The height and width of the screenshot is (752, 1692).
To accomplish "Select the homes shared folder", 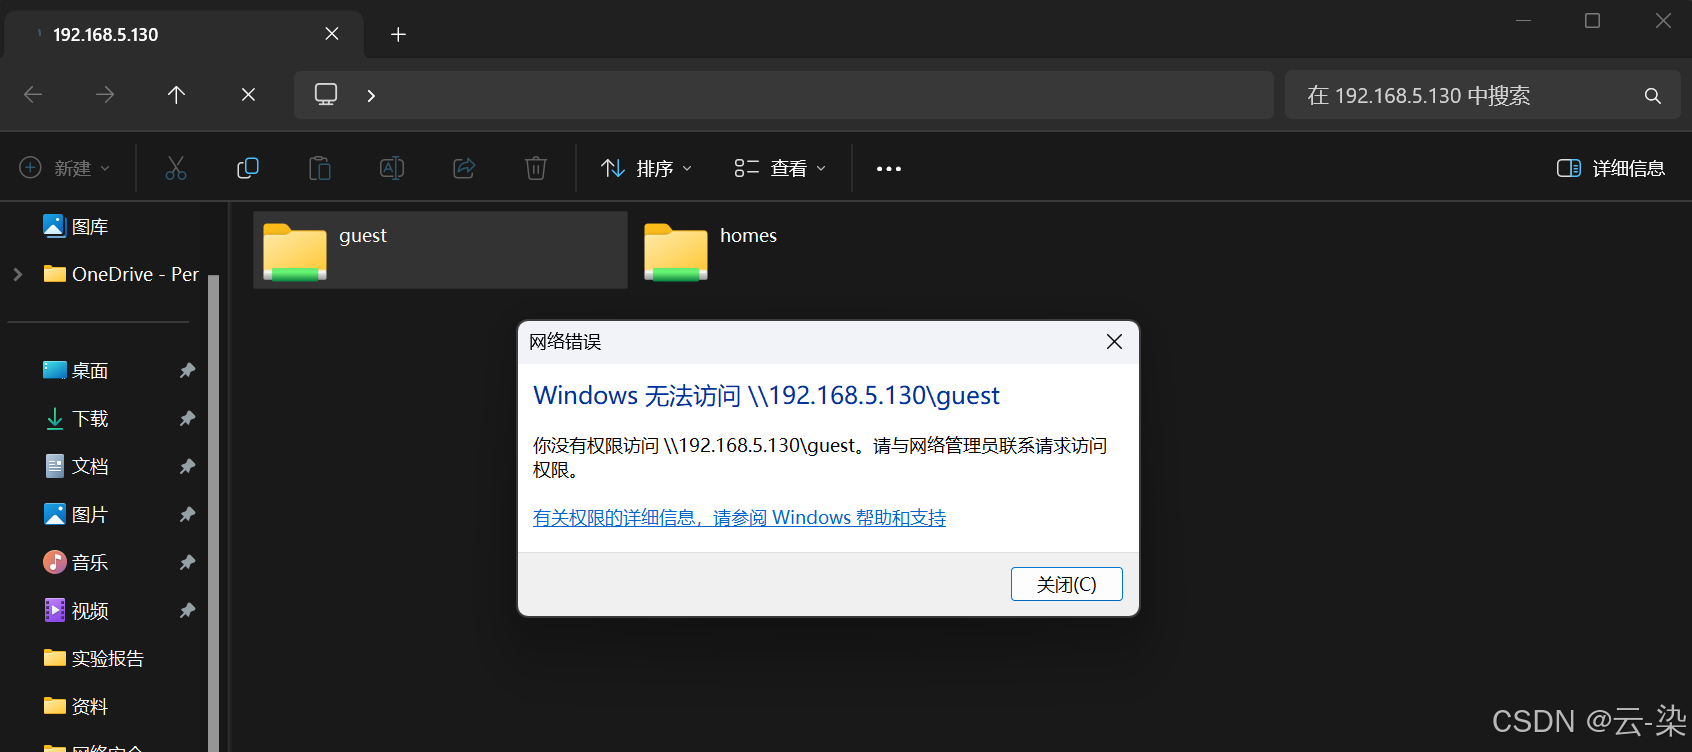I will click(712, 250).
